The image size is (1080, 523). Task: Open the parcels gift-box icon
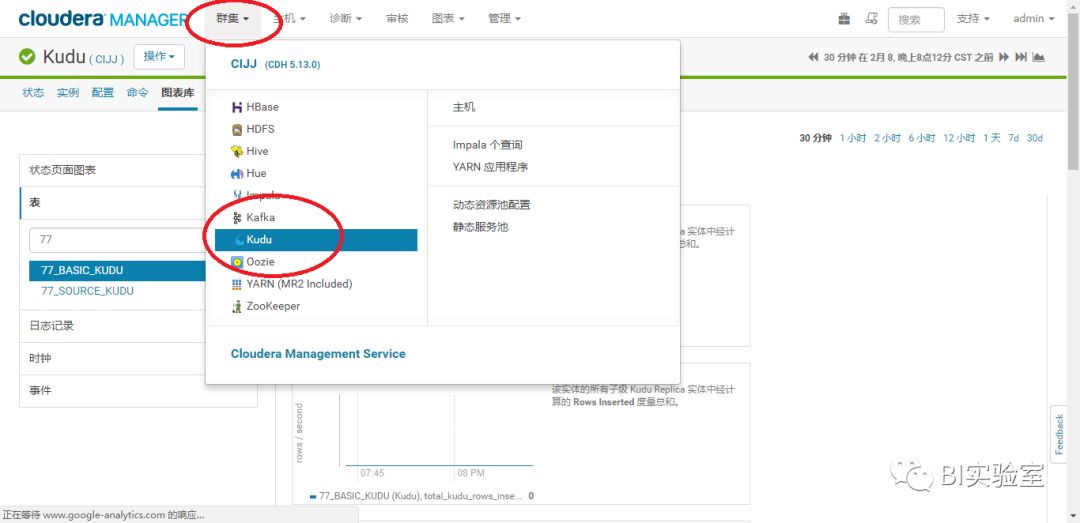point(844,19)
